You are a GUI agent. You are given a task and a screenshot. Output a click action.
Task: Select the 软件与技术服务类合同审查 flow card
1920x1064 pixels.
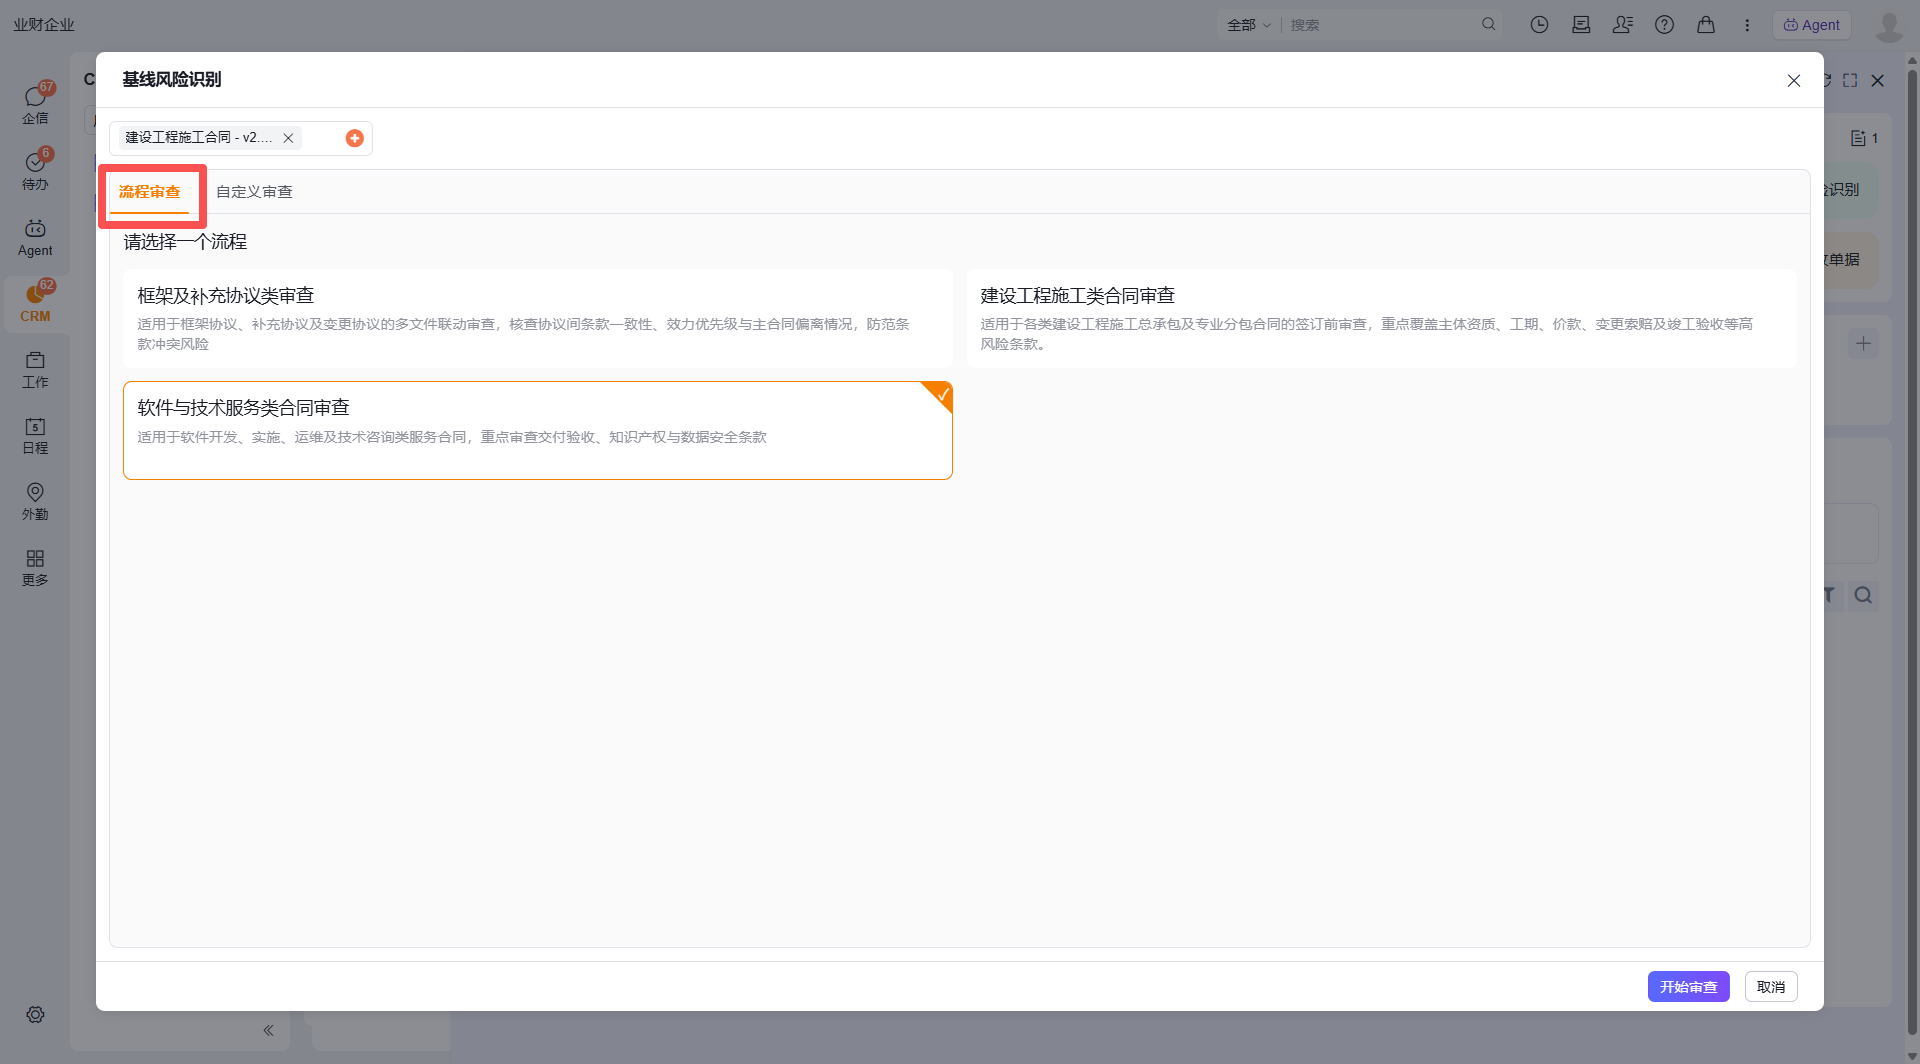point(538,430)
